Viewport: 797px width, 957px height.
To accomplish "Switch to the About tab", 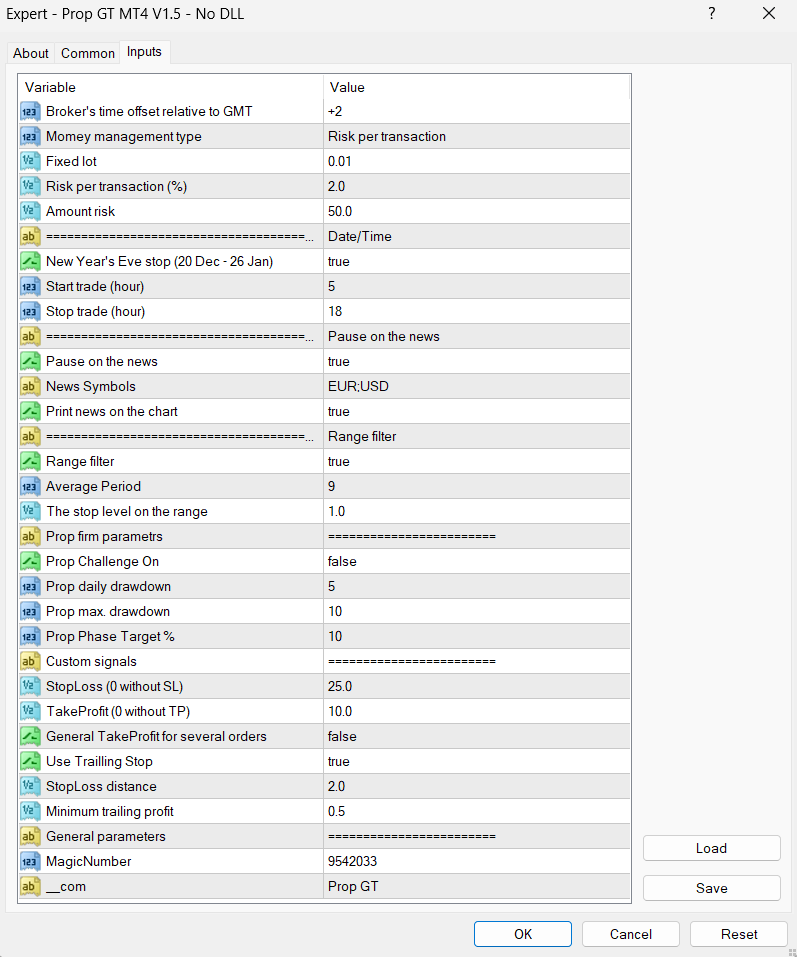I will 31,54.
